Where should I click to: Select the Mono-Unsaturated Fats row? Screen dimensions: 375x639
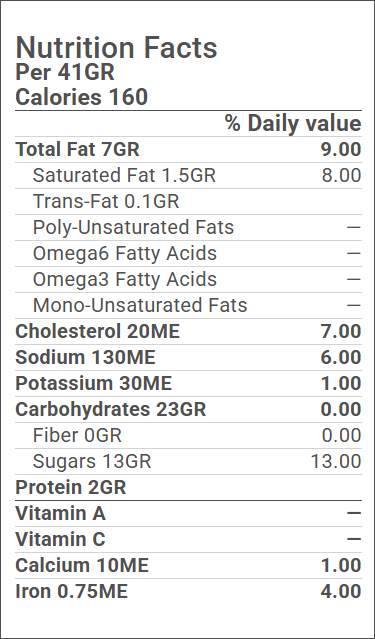(x=188, y=306)
